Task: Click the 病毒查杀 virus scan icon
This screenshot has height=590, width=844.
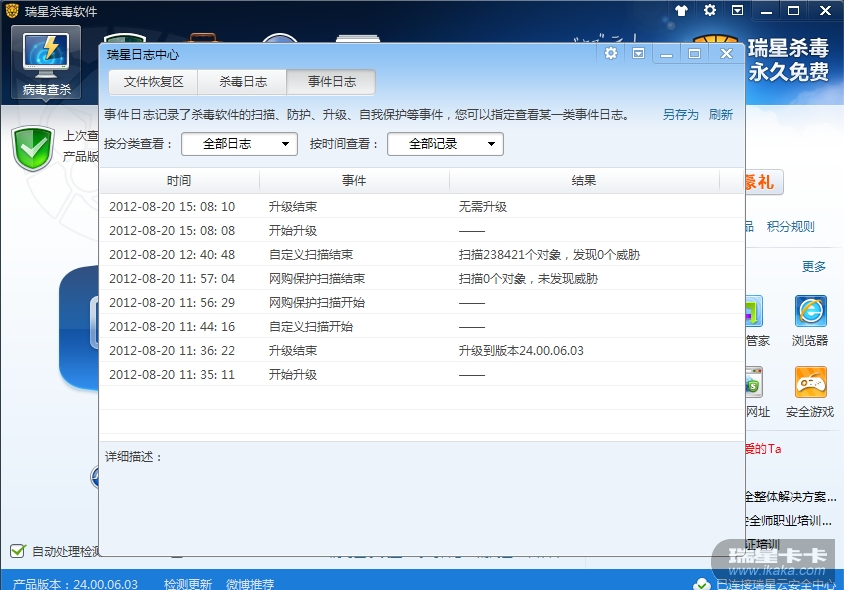Action: click(47, 62)
